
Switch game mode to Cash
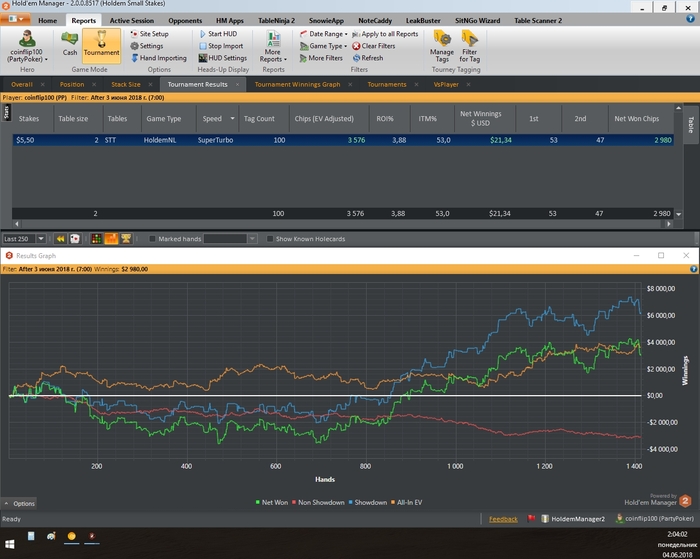[x=70, y=44]
